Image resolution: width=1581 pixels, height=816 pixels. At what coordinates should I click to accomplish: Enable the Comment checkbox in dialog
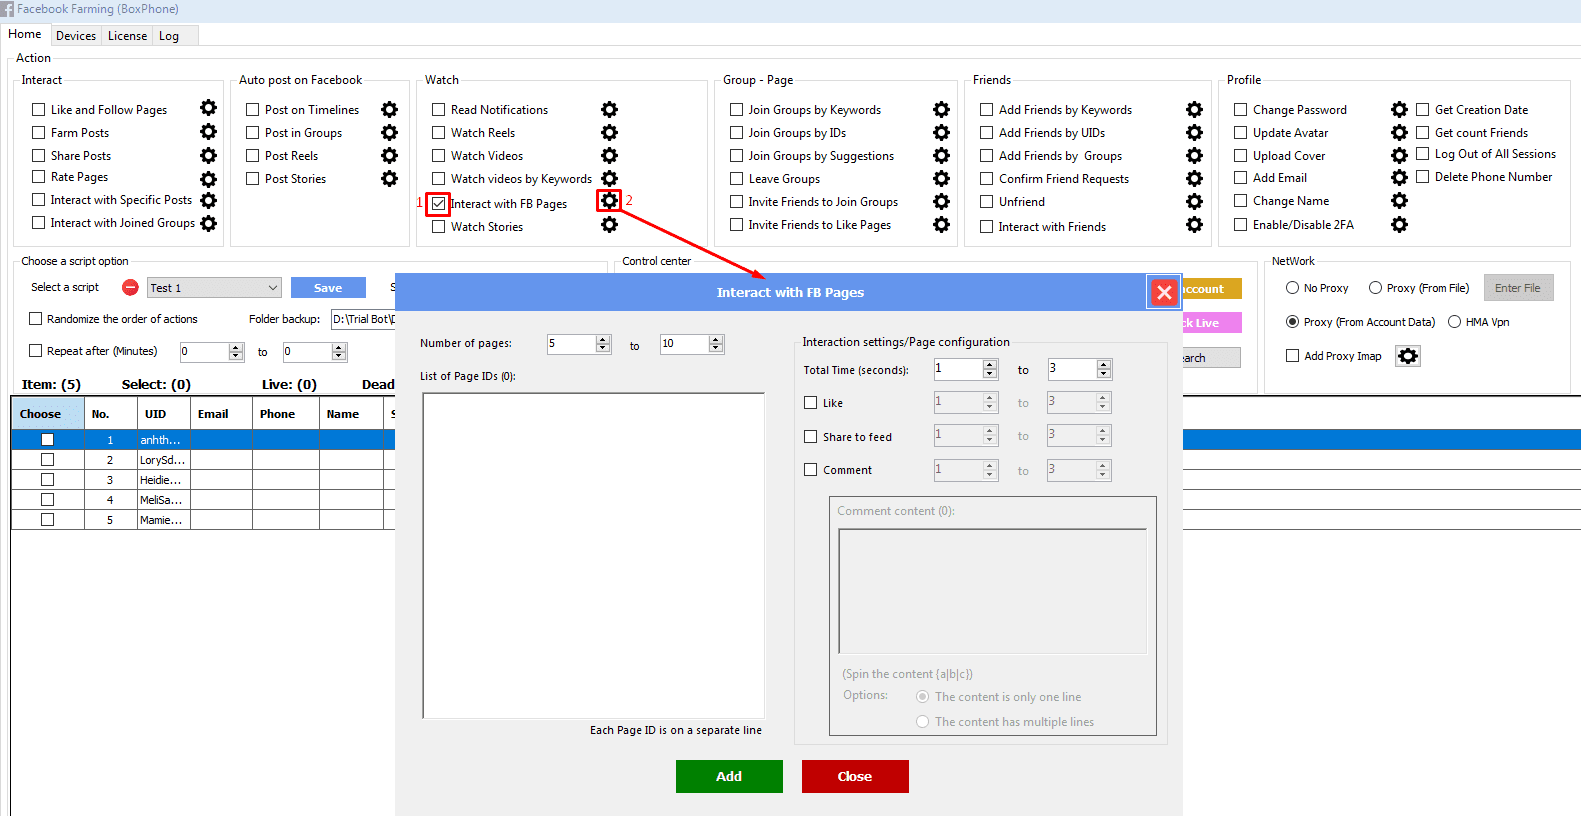tap(811, 470)
